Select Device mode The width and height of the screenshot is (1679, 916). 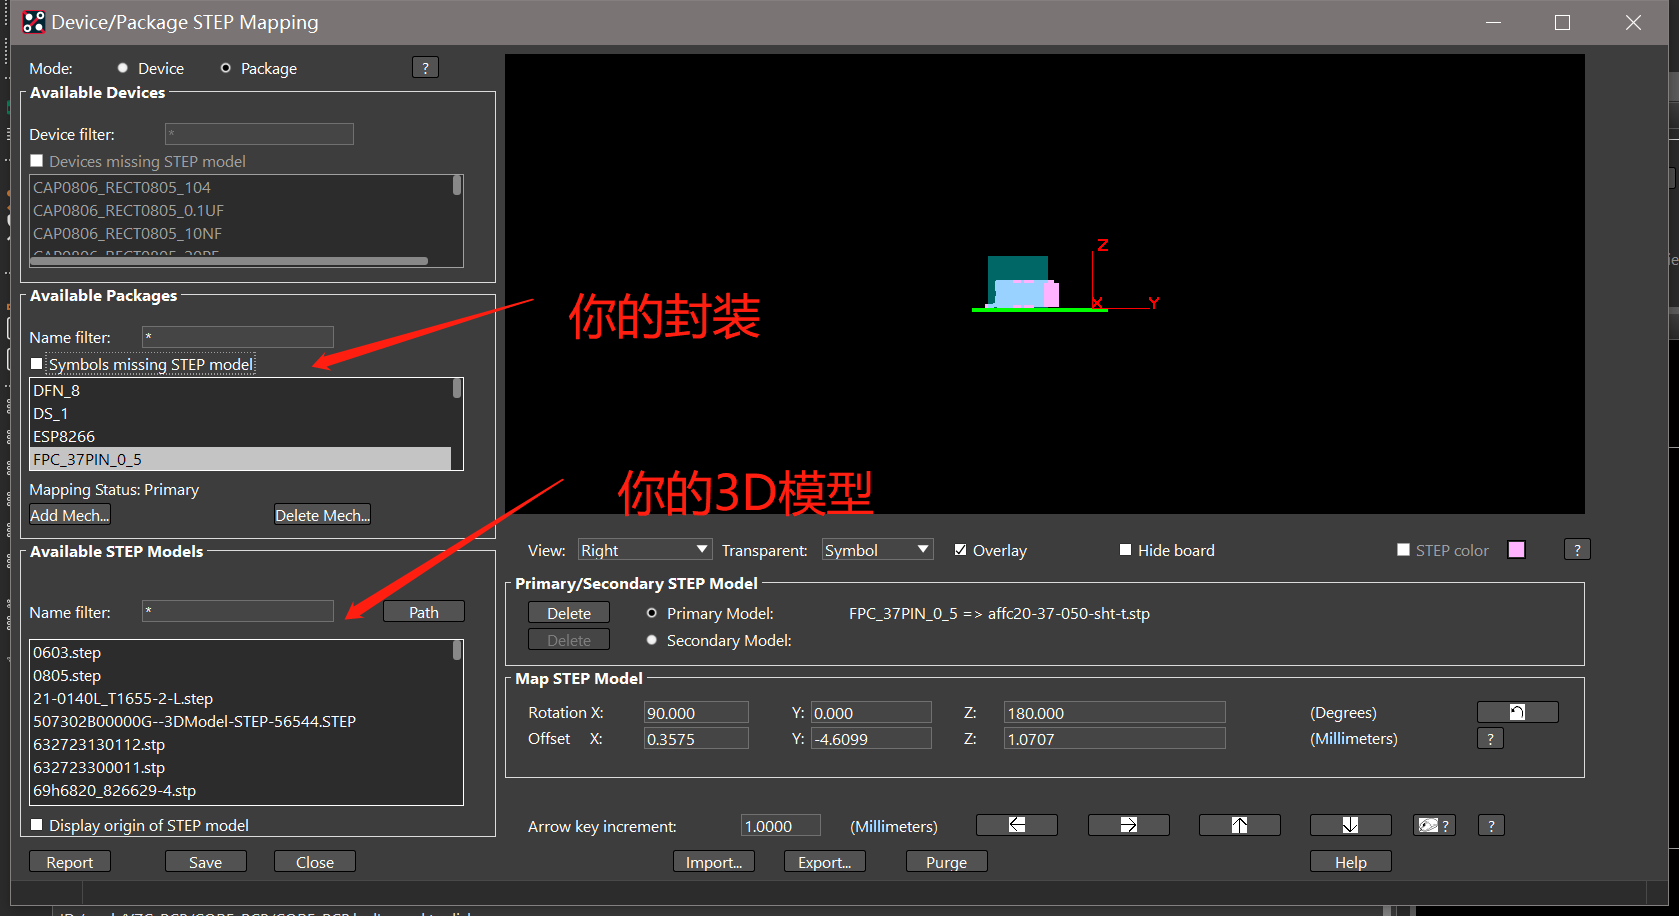click(x=123, y=68)
